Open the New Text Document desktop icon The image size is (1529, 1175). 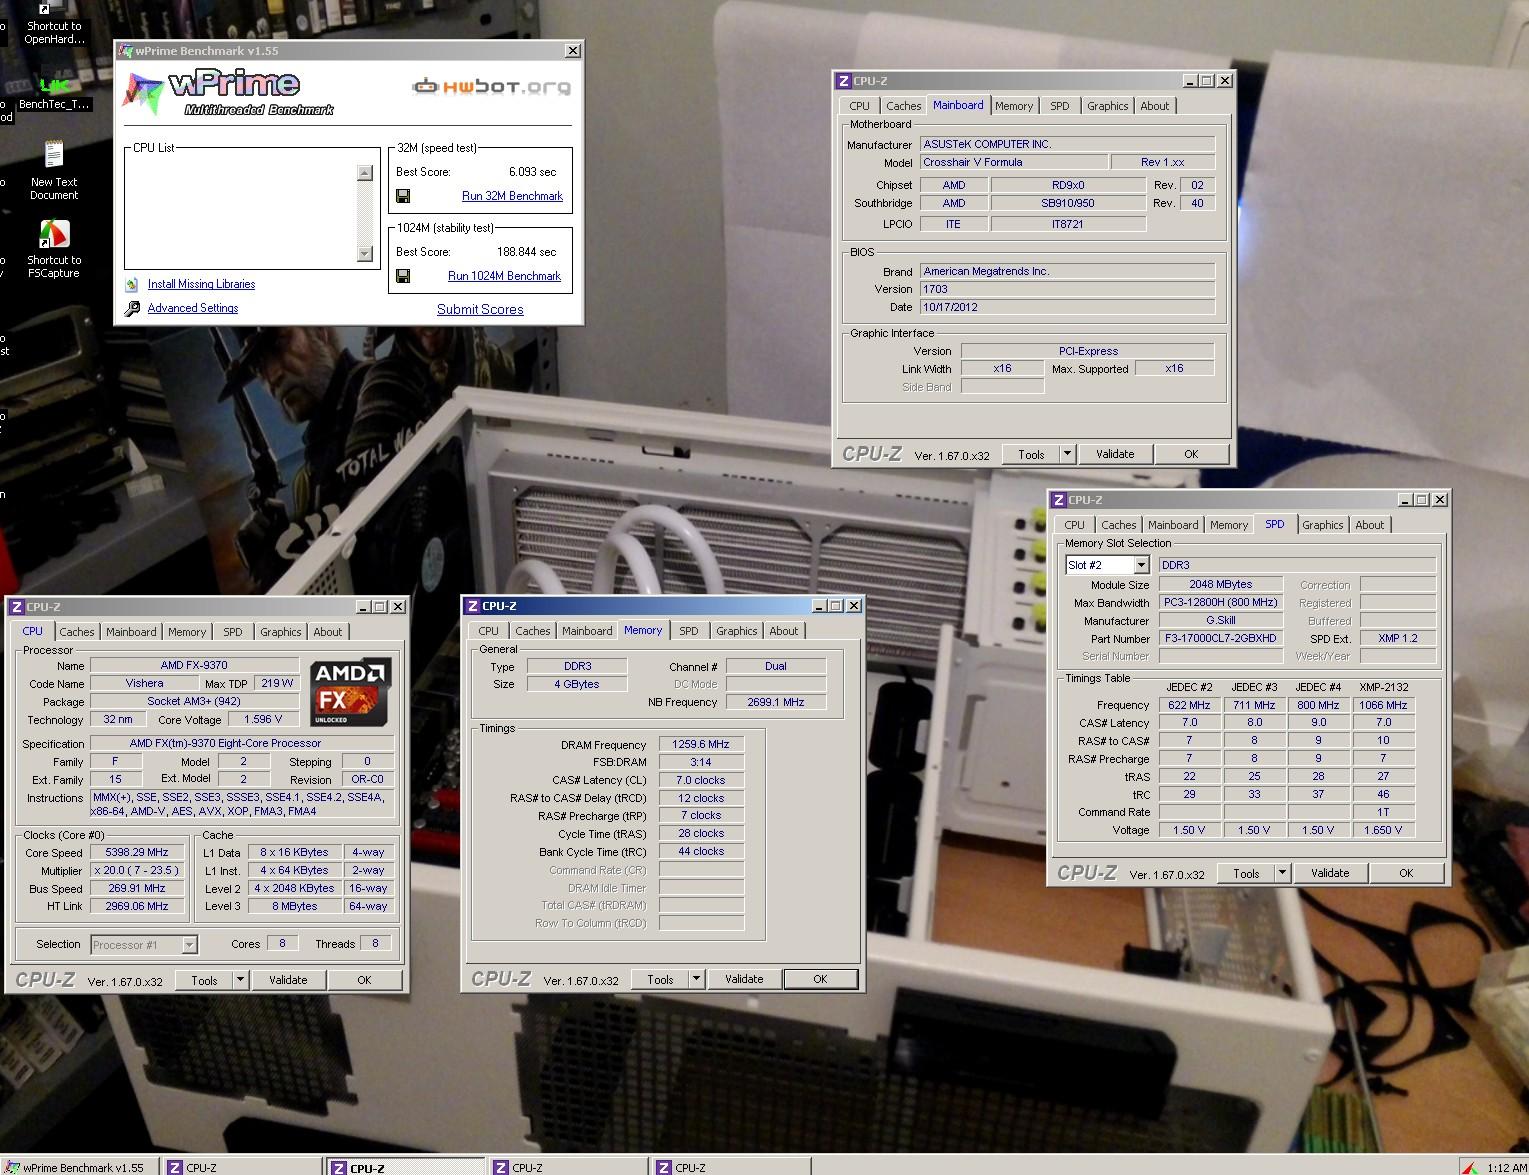(x=54, y=168)
